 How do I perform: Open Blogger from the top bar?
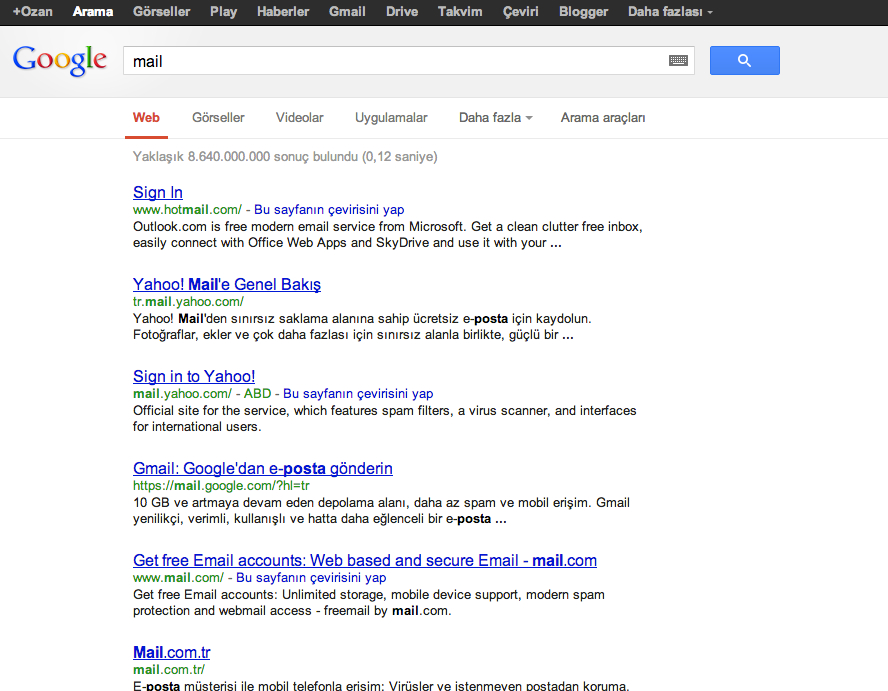[583, 11]
